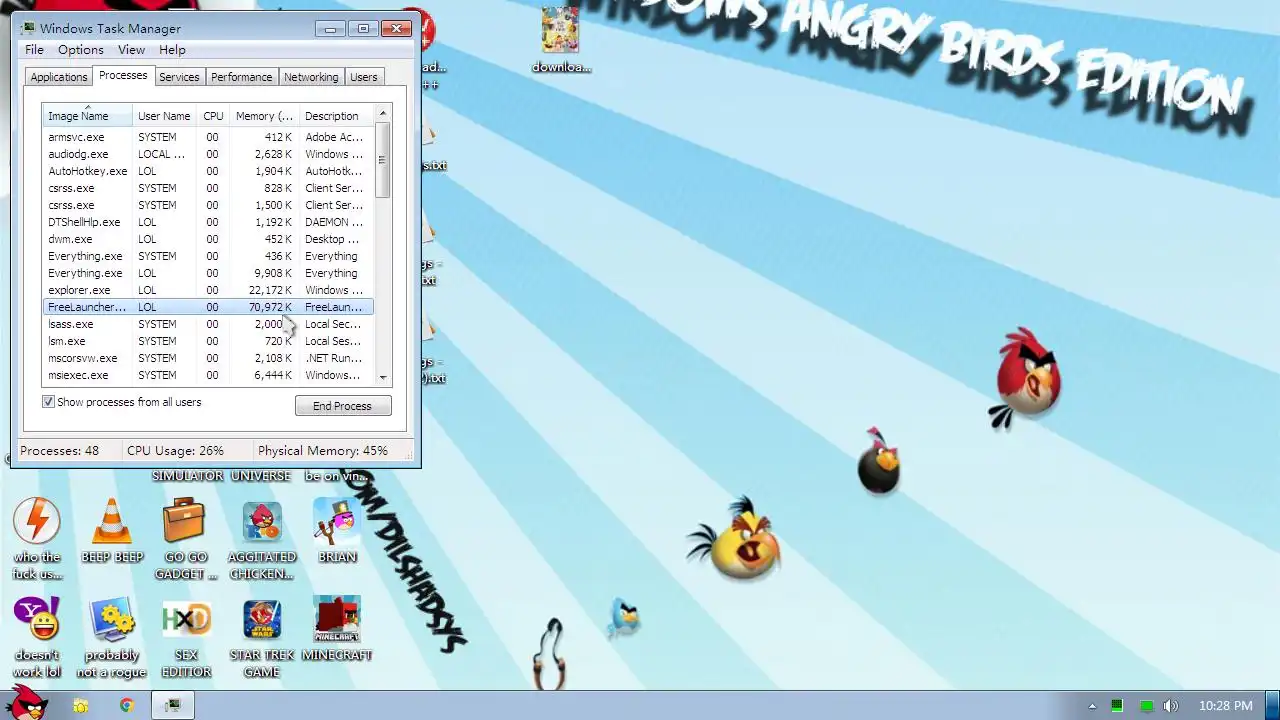Image resolution: width=1280 pixels, height=720 pixels.
Task: Click the Task Manager CPU meter tray icon
Action: point(1117,706)
